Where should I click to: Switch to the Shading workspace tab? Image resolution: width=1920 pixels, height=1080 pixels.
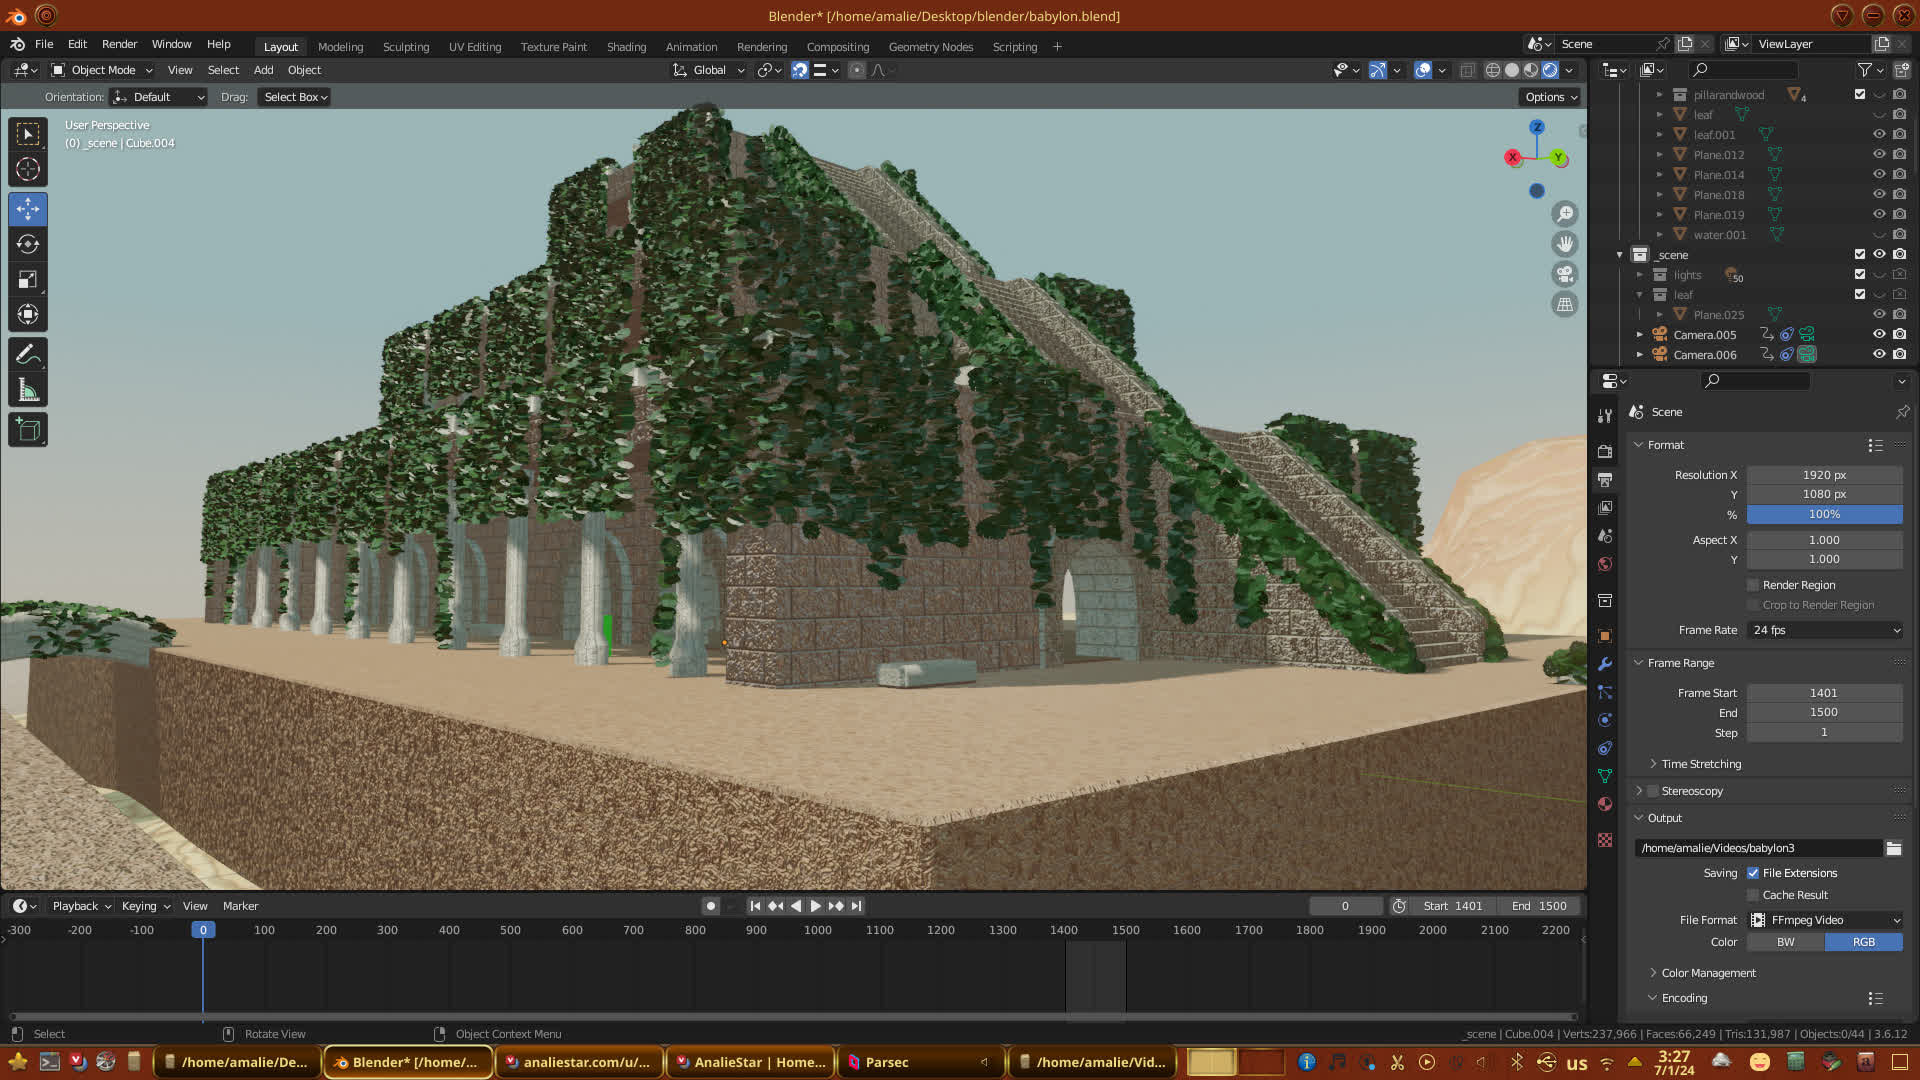(x=626, y=47)
